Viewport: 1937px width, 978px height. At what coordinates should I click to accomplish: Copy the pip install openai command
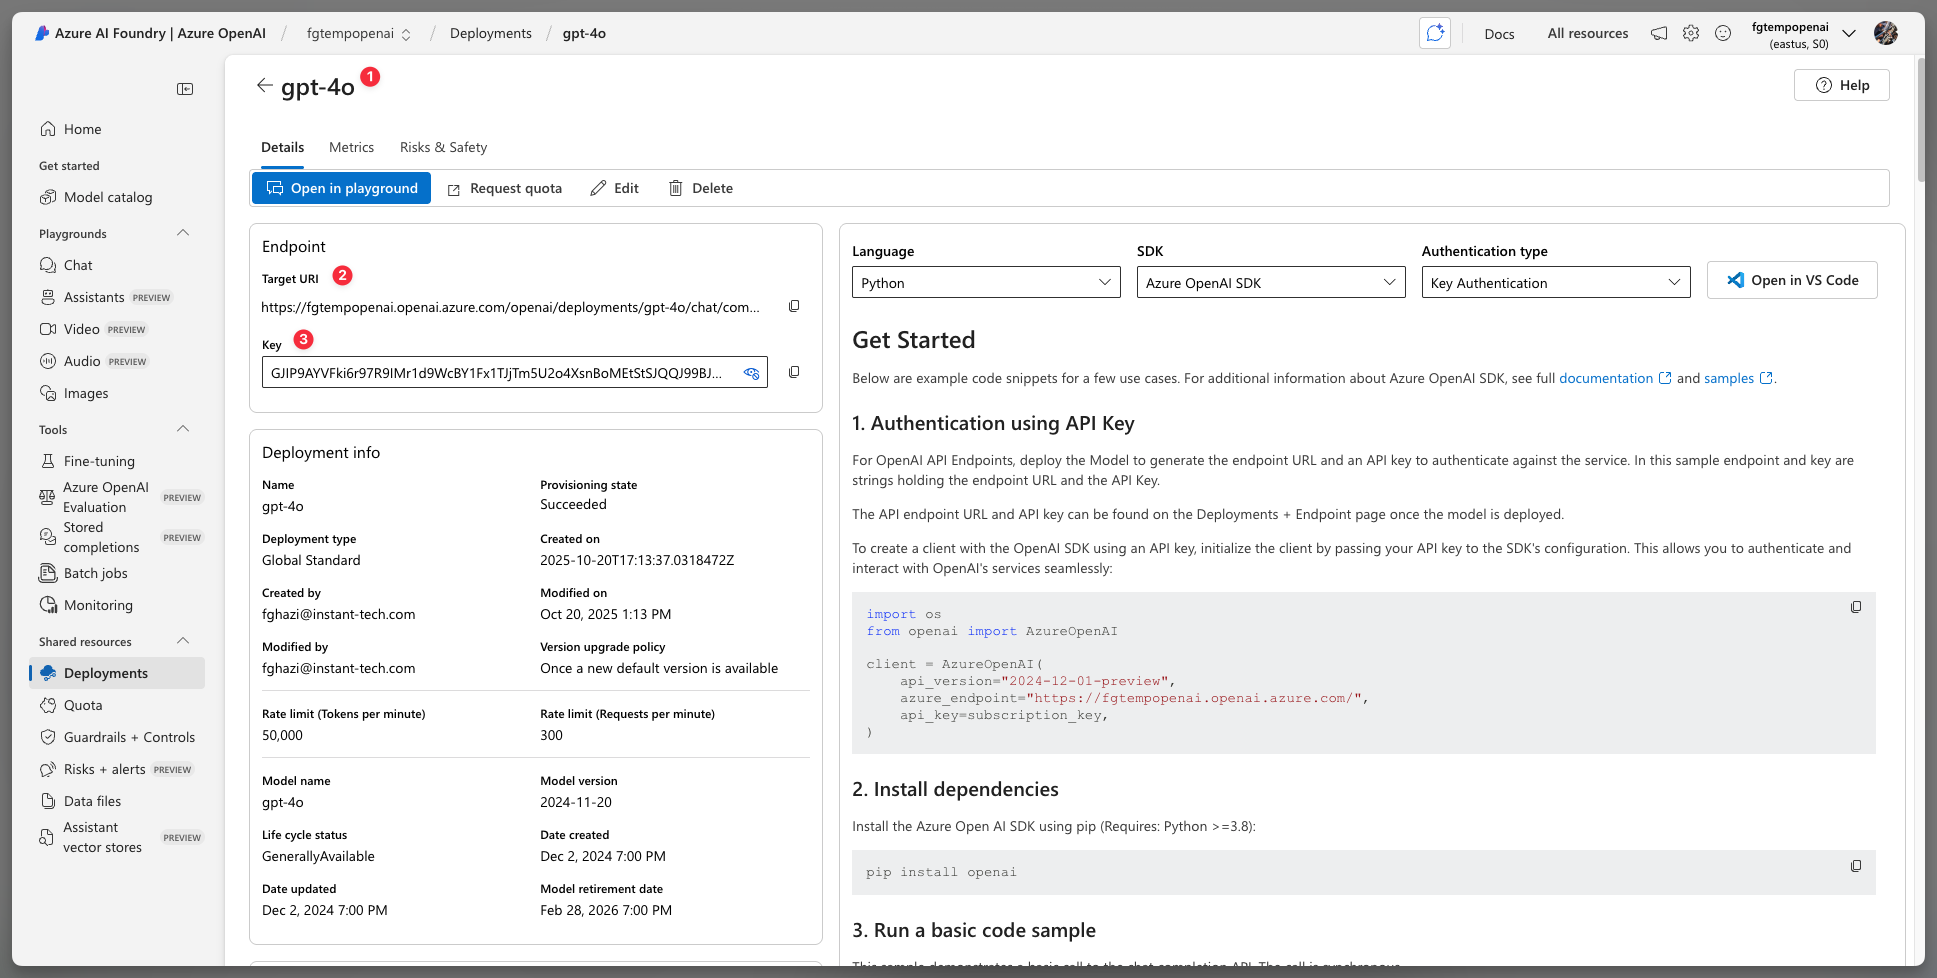tap(1856, 866)
